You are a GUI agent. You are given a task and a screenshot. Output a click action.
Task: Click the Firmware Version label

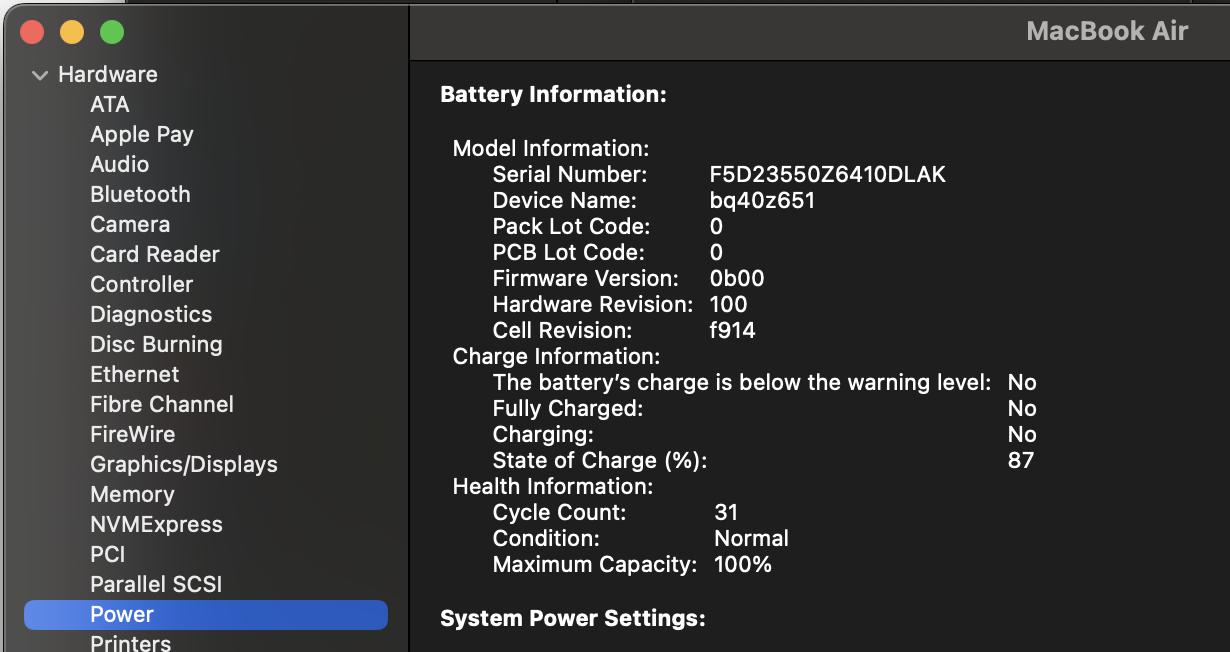click(585, 278)
